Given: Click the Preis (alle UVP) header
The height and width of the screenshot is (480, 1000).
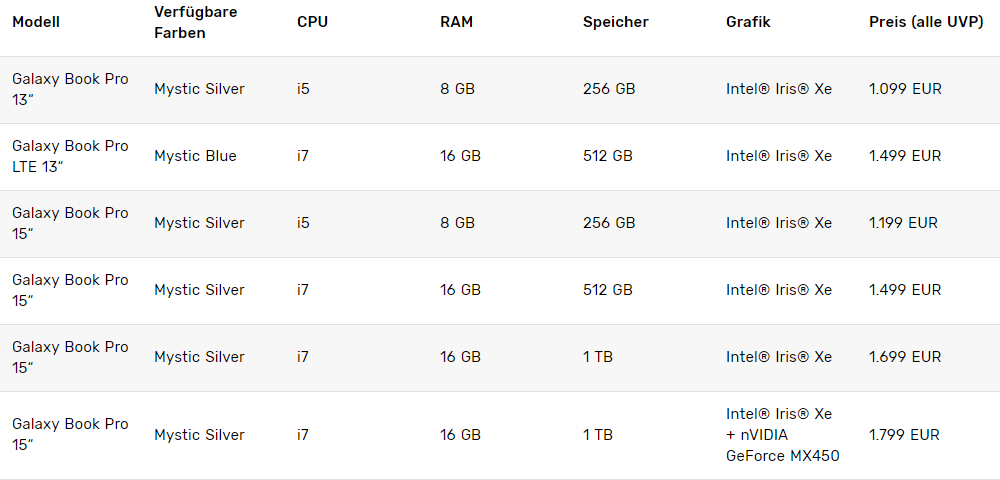Looking at the screenshot, I should point(926,22).
